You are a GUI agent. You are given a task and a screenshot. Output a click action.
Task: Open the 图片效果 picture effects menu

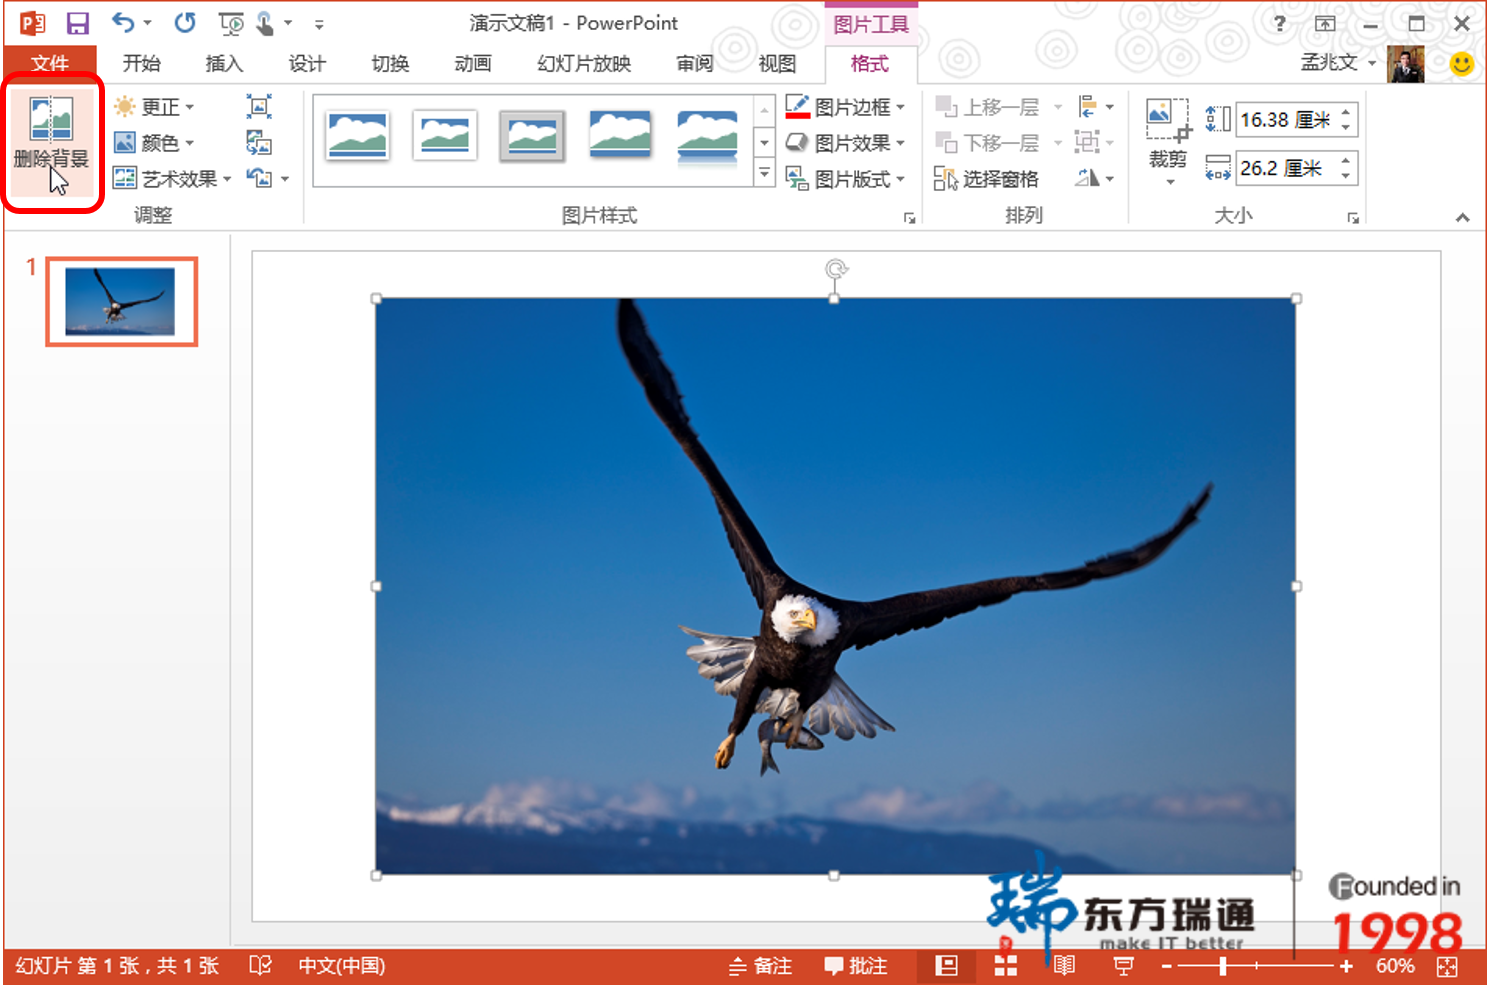coord(845,142)
